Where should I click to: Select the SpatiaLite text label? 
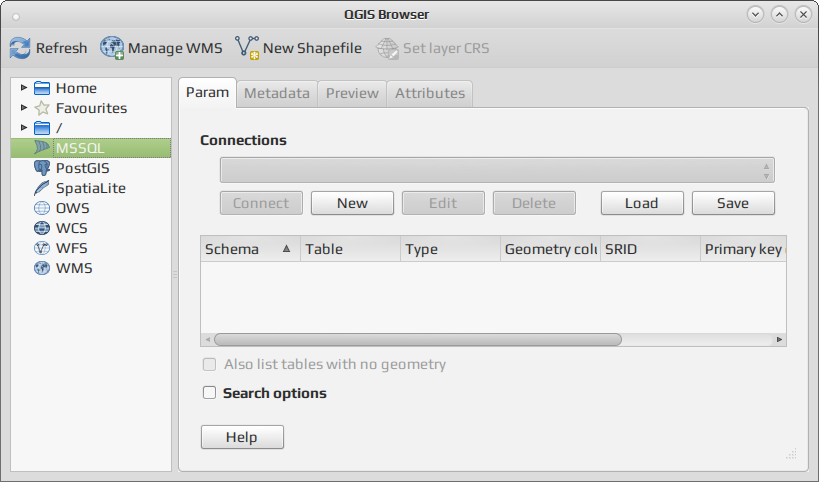point(91,188)
